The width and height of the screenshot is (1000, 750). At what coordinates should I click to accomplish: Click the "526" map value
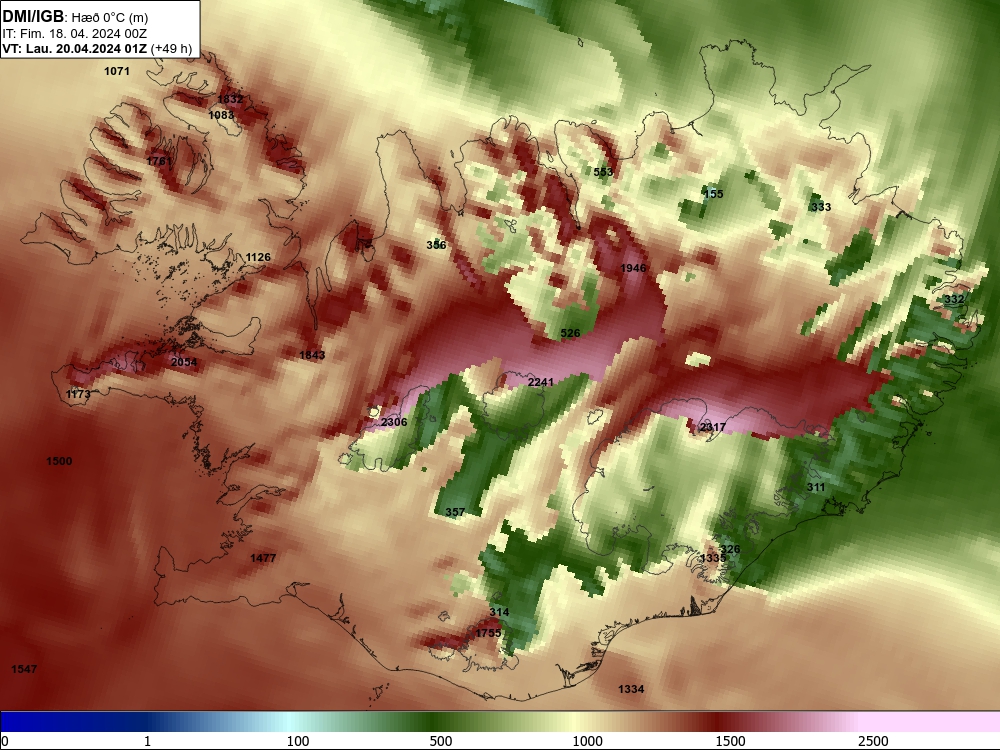(570, 333)
